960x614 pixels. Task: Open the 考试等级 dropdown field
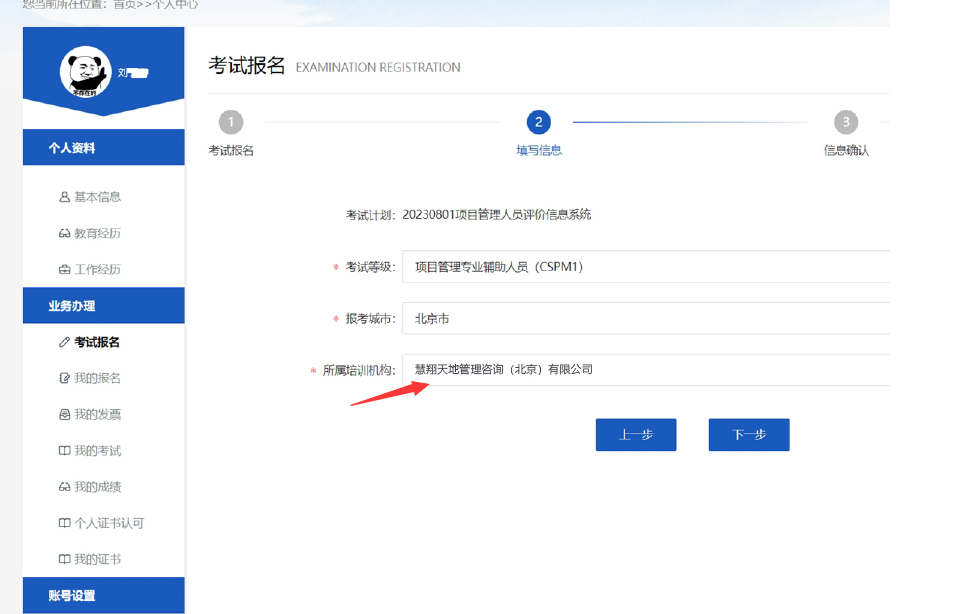coord(646,267)
